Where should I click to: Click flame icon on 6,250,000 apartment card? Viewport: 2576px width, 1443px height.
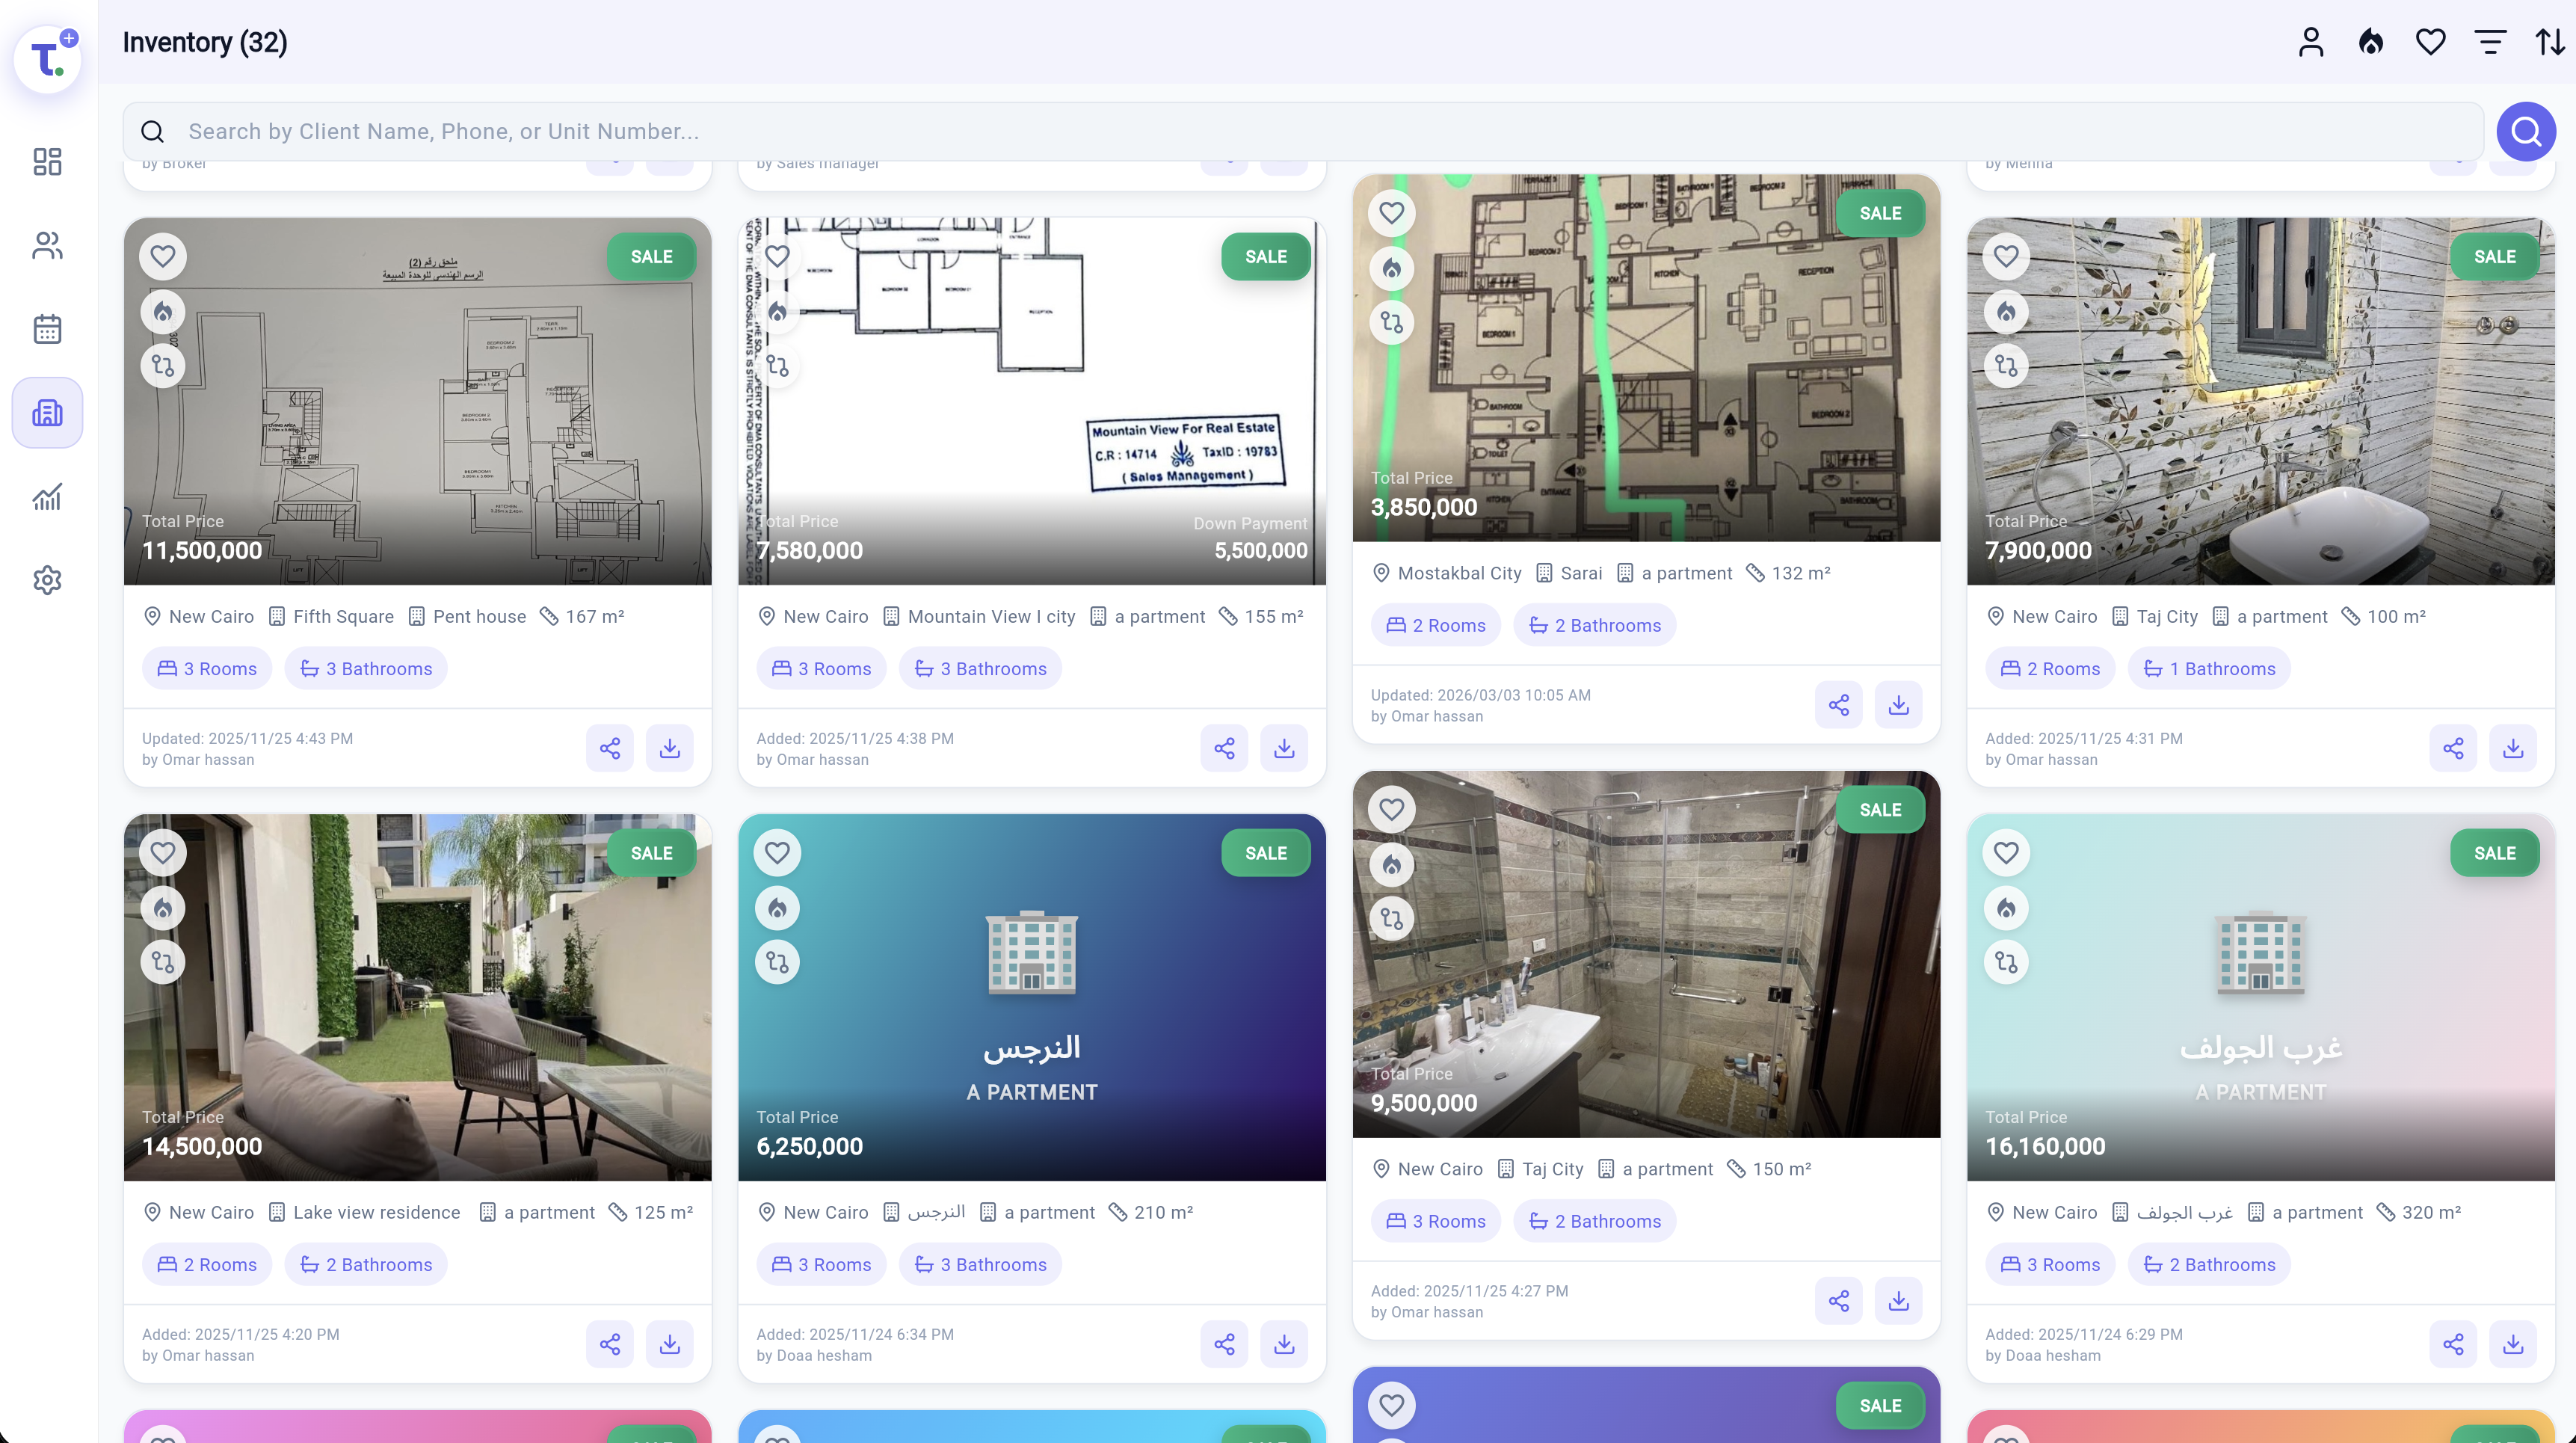777,908
